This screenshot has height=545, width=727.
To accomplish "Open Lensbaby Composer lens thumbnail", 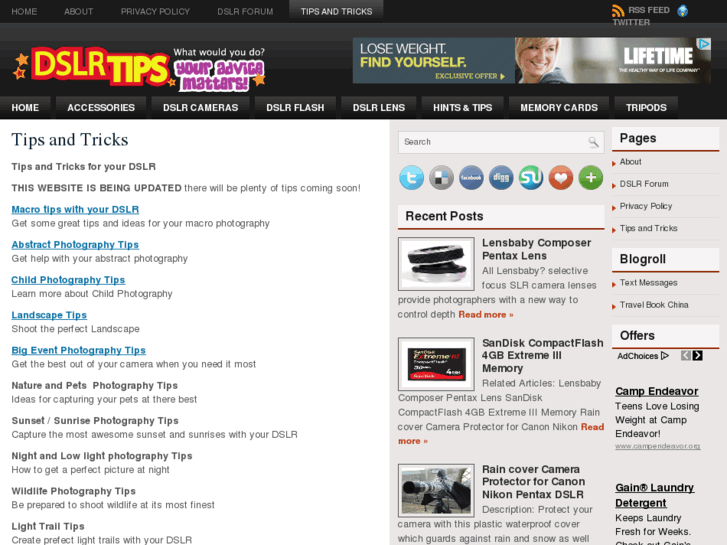I will [x=436, y=264].
